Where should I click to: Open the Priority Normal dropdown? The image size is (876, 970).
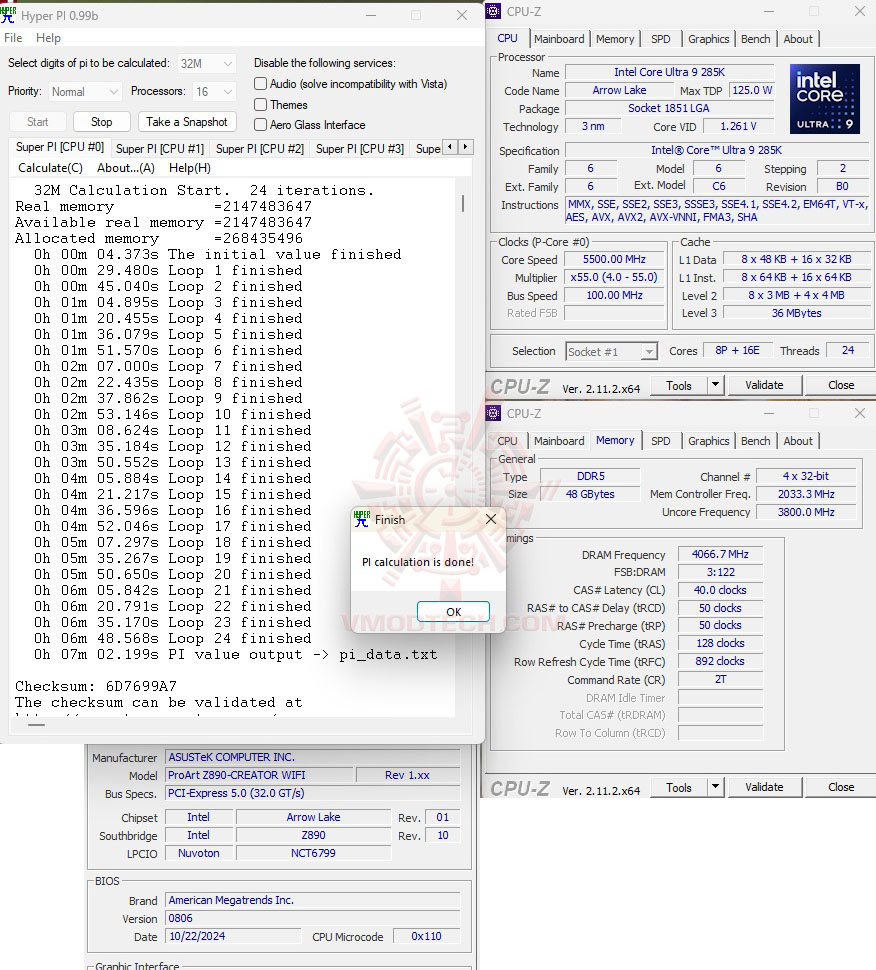tap(85, 92)
